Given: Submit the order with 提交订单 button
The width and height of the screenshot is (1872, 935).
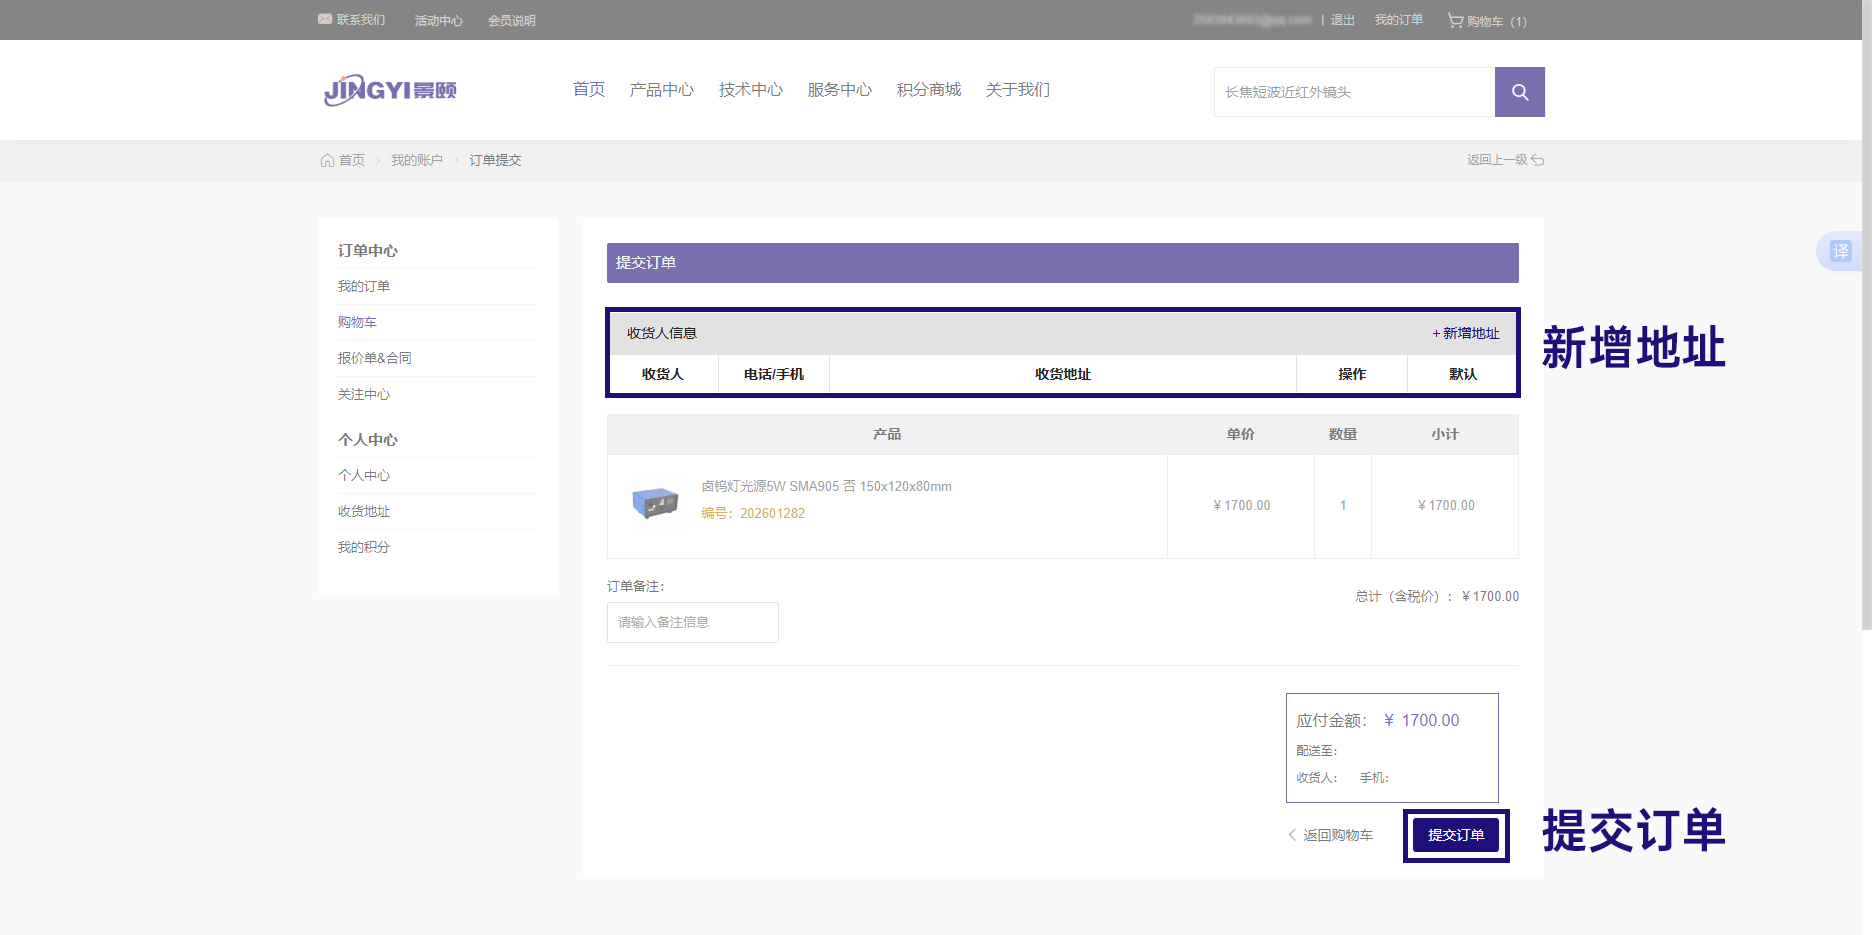Looking at the screenshot, I should point(1456,835).
